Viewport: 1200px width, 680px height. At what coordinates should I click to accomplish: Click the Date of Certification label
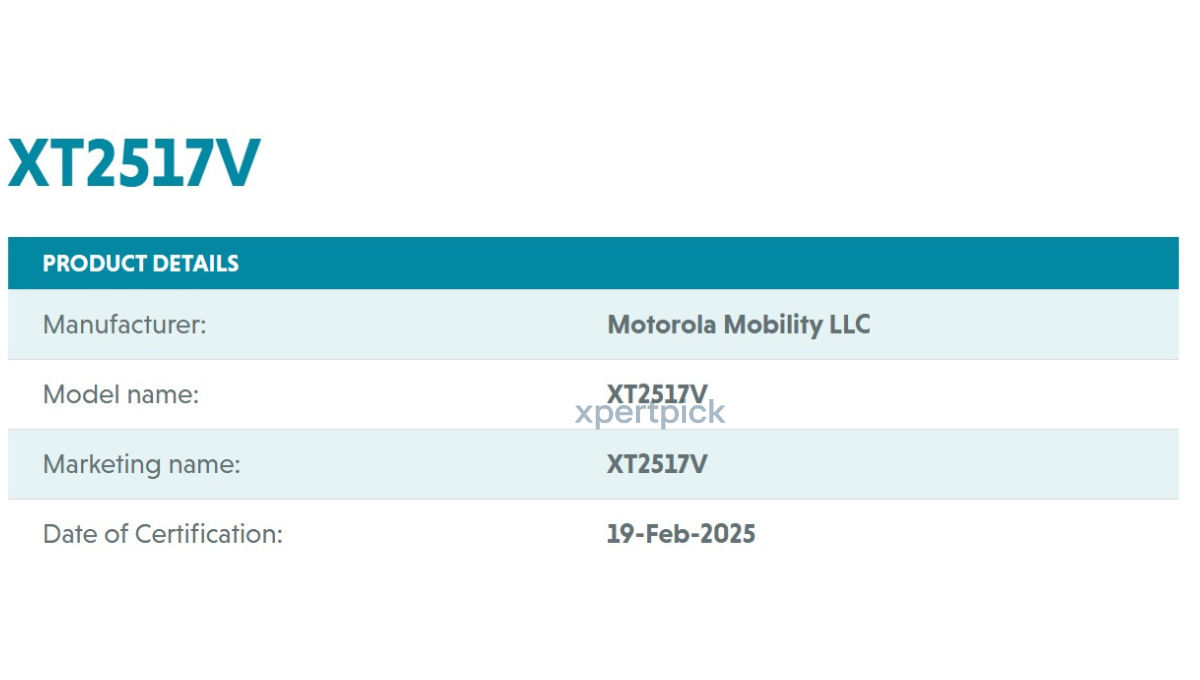[x=163, y=534]
